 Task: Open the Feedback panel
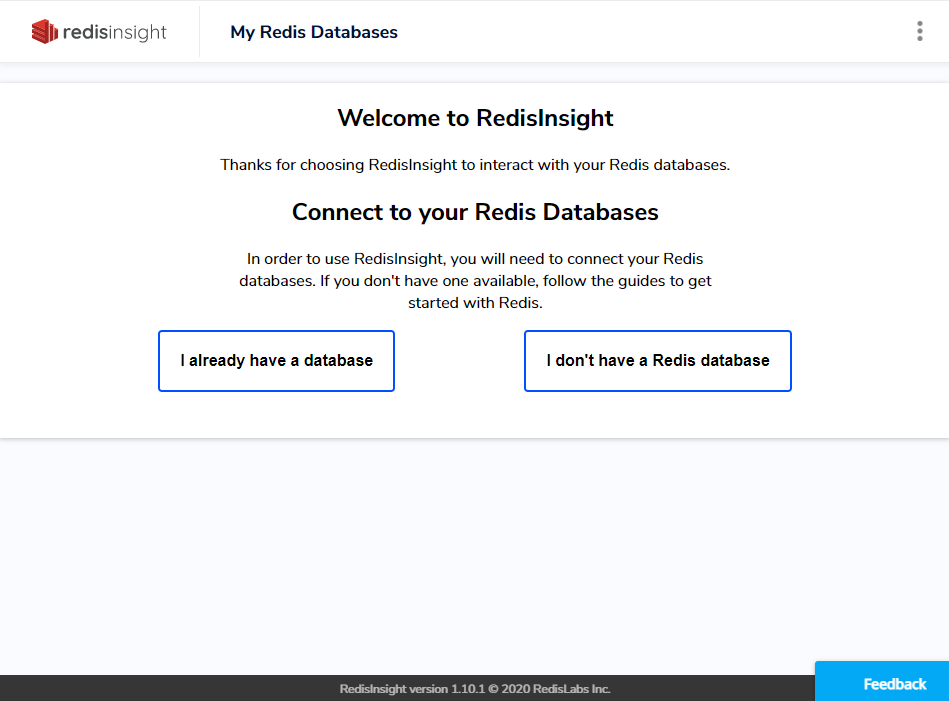tap(882, 682)
